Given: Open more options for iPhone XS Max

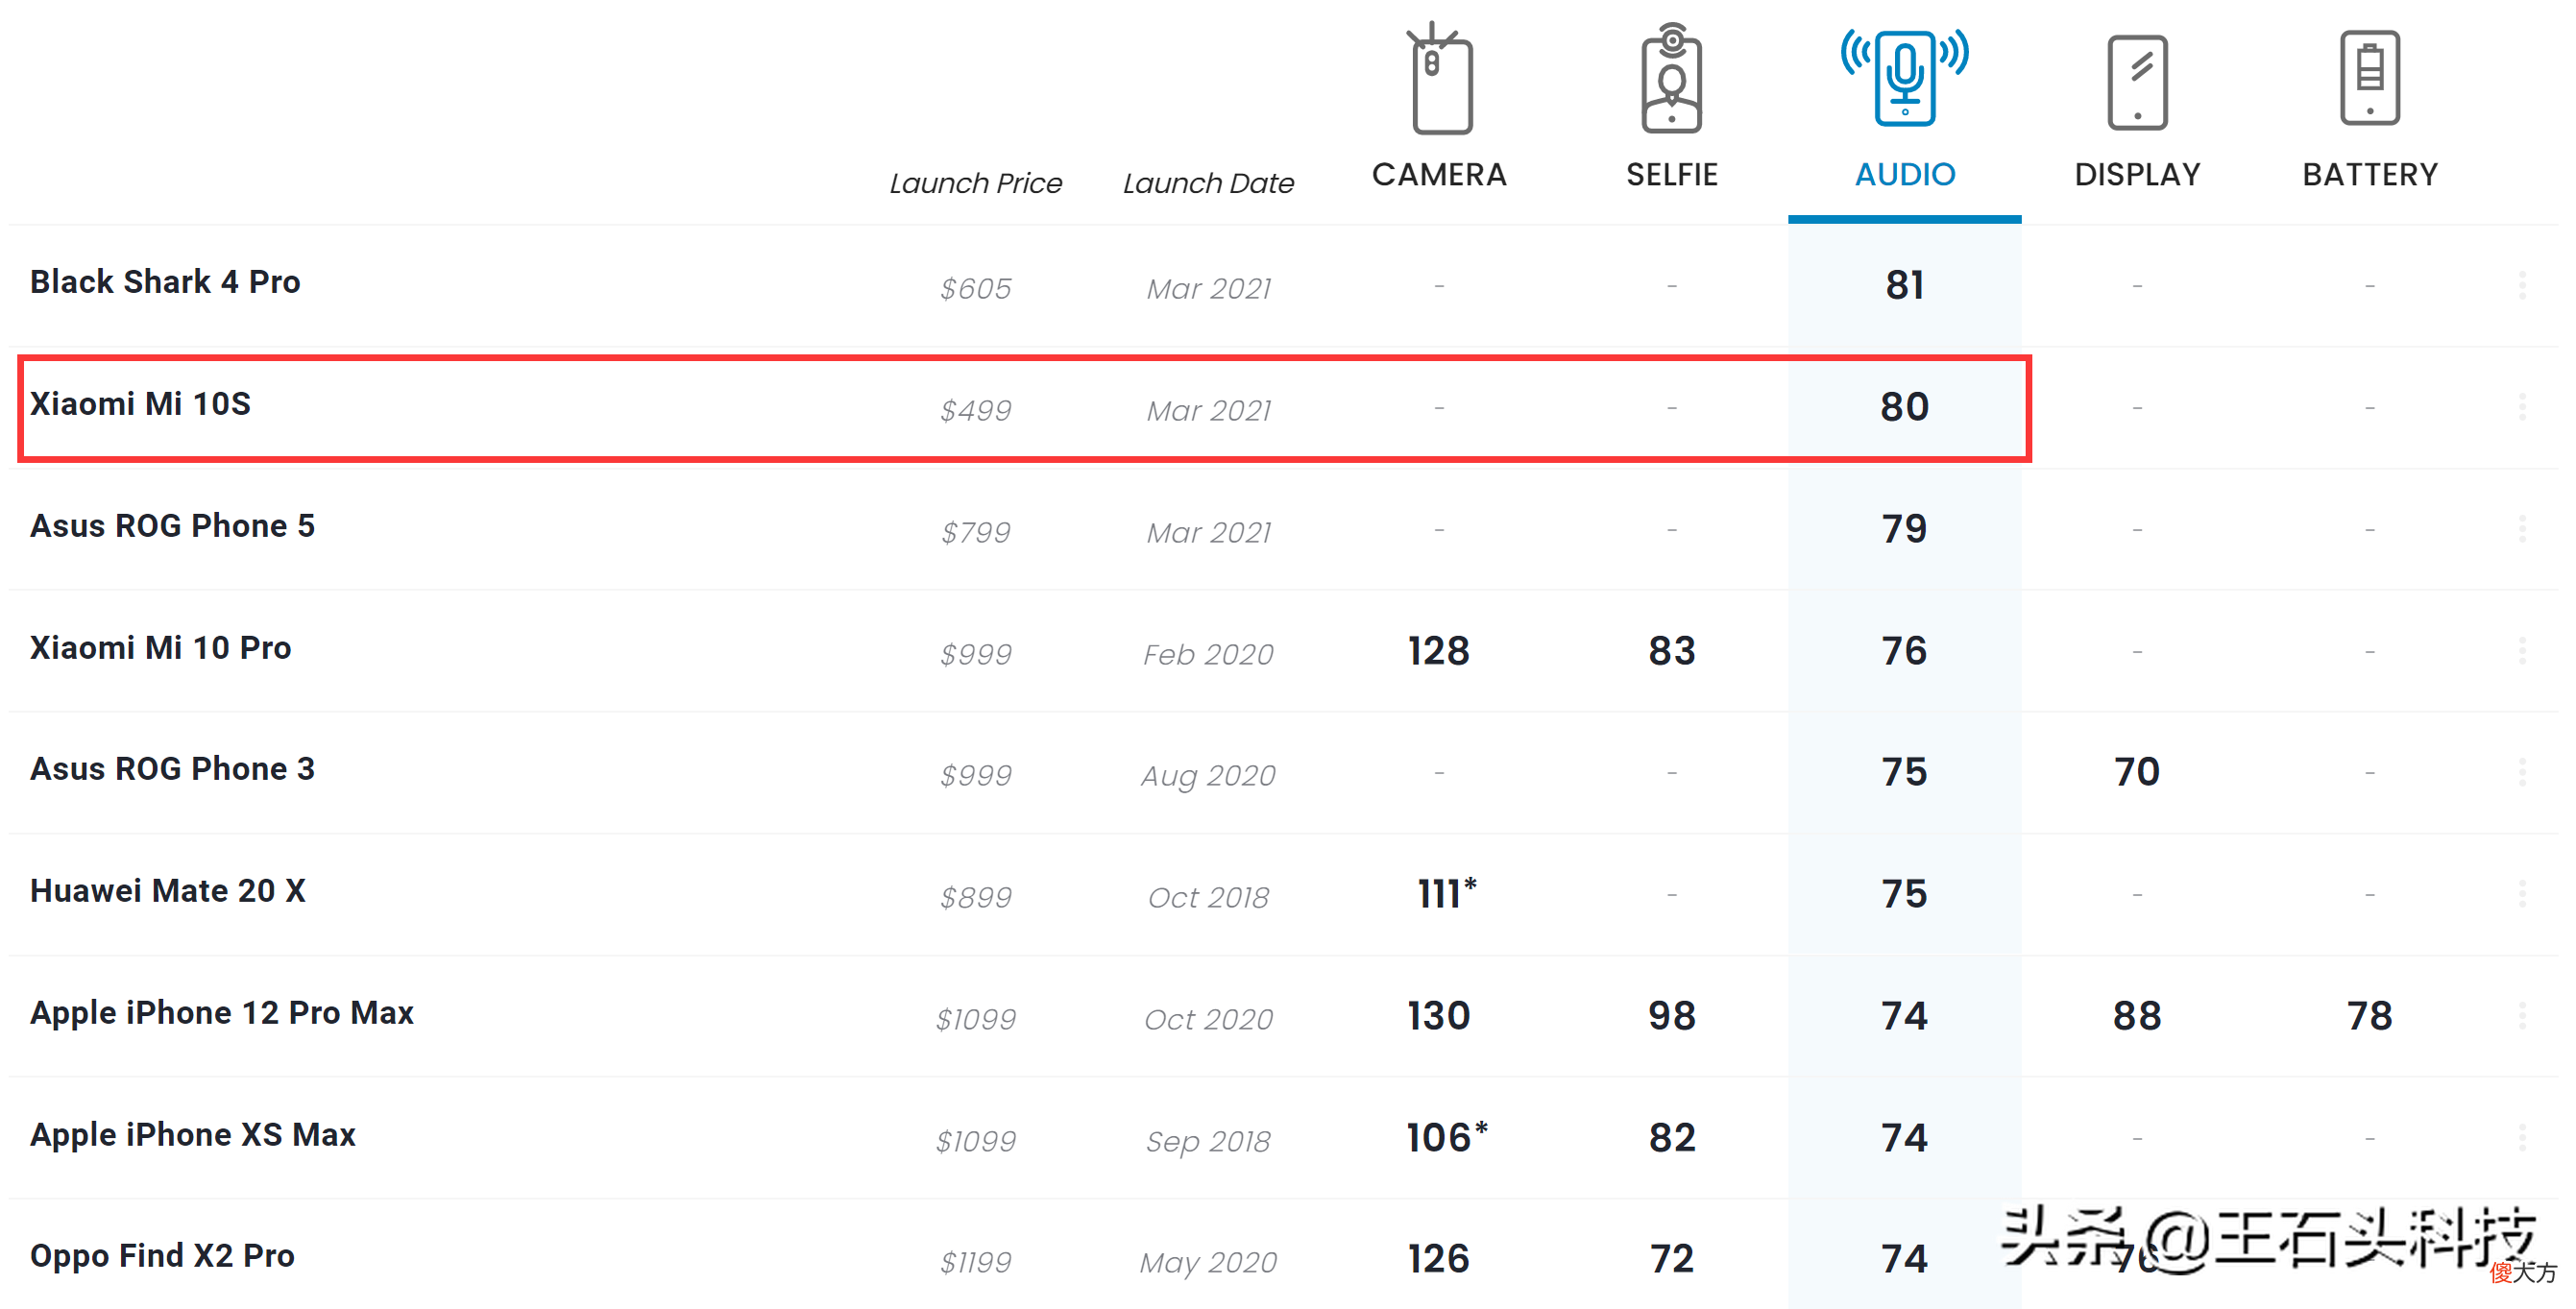Looking at the screenshot, I should click(x=2522, y=1137).
